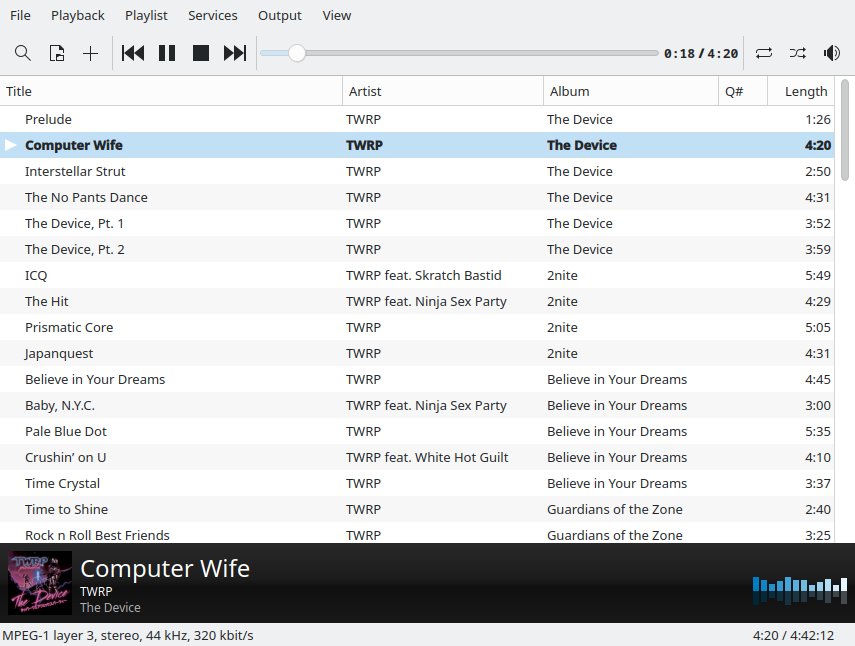Viewport: 855px width, 646px height.
Task: Sort playlist by Title column
Action: (171, 91)
